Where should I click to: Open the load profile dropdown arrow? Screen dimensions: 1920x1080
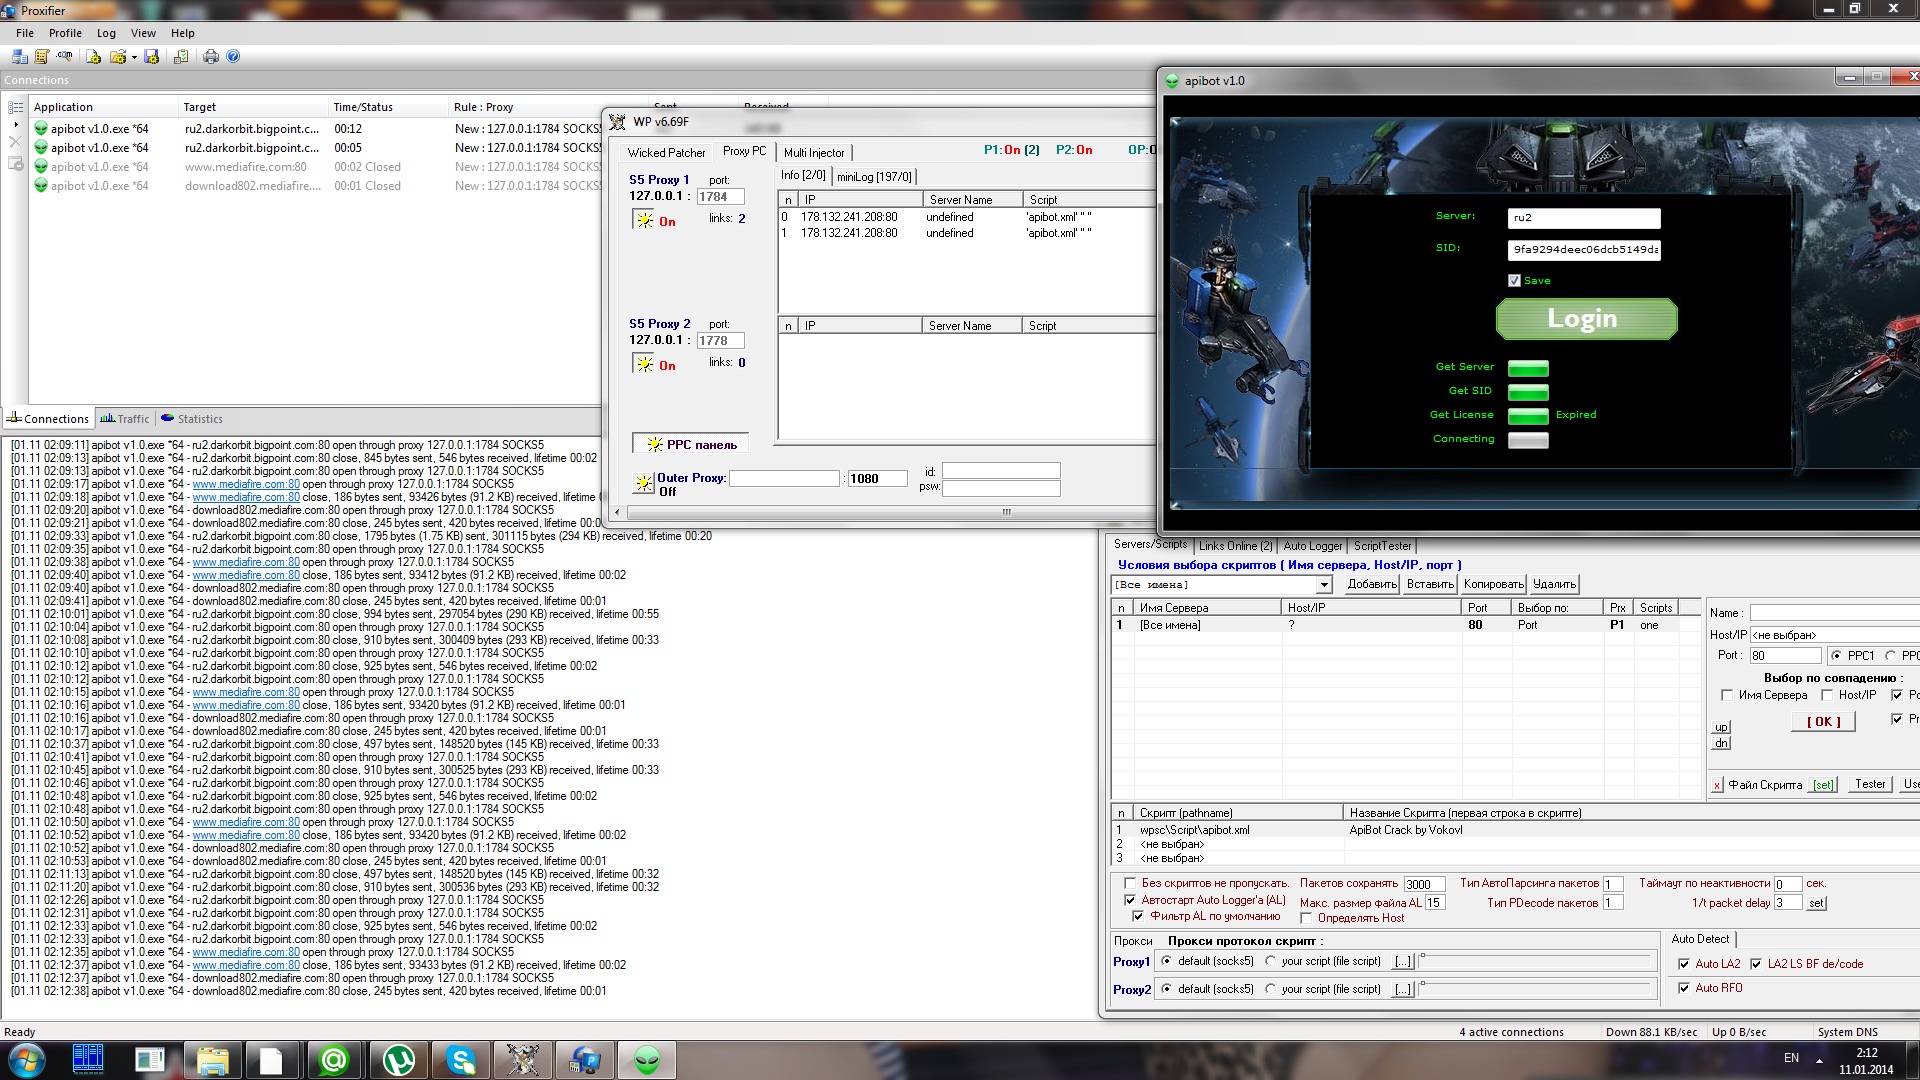pos(134,57)
